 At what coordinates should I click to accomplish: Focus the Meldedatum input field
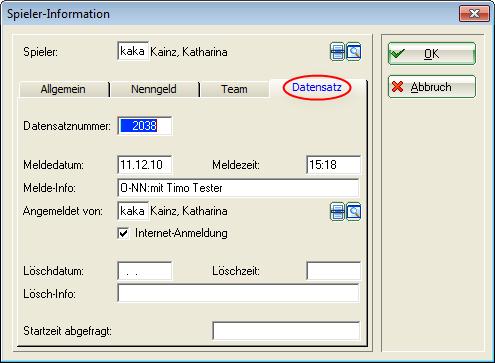coord(145,165)
